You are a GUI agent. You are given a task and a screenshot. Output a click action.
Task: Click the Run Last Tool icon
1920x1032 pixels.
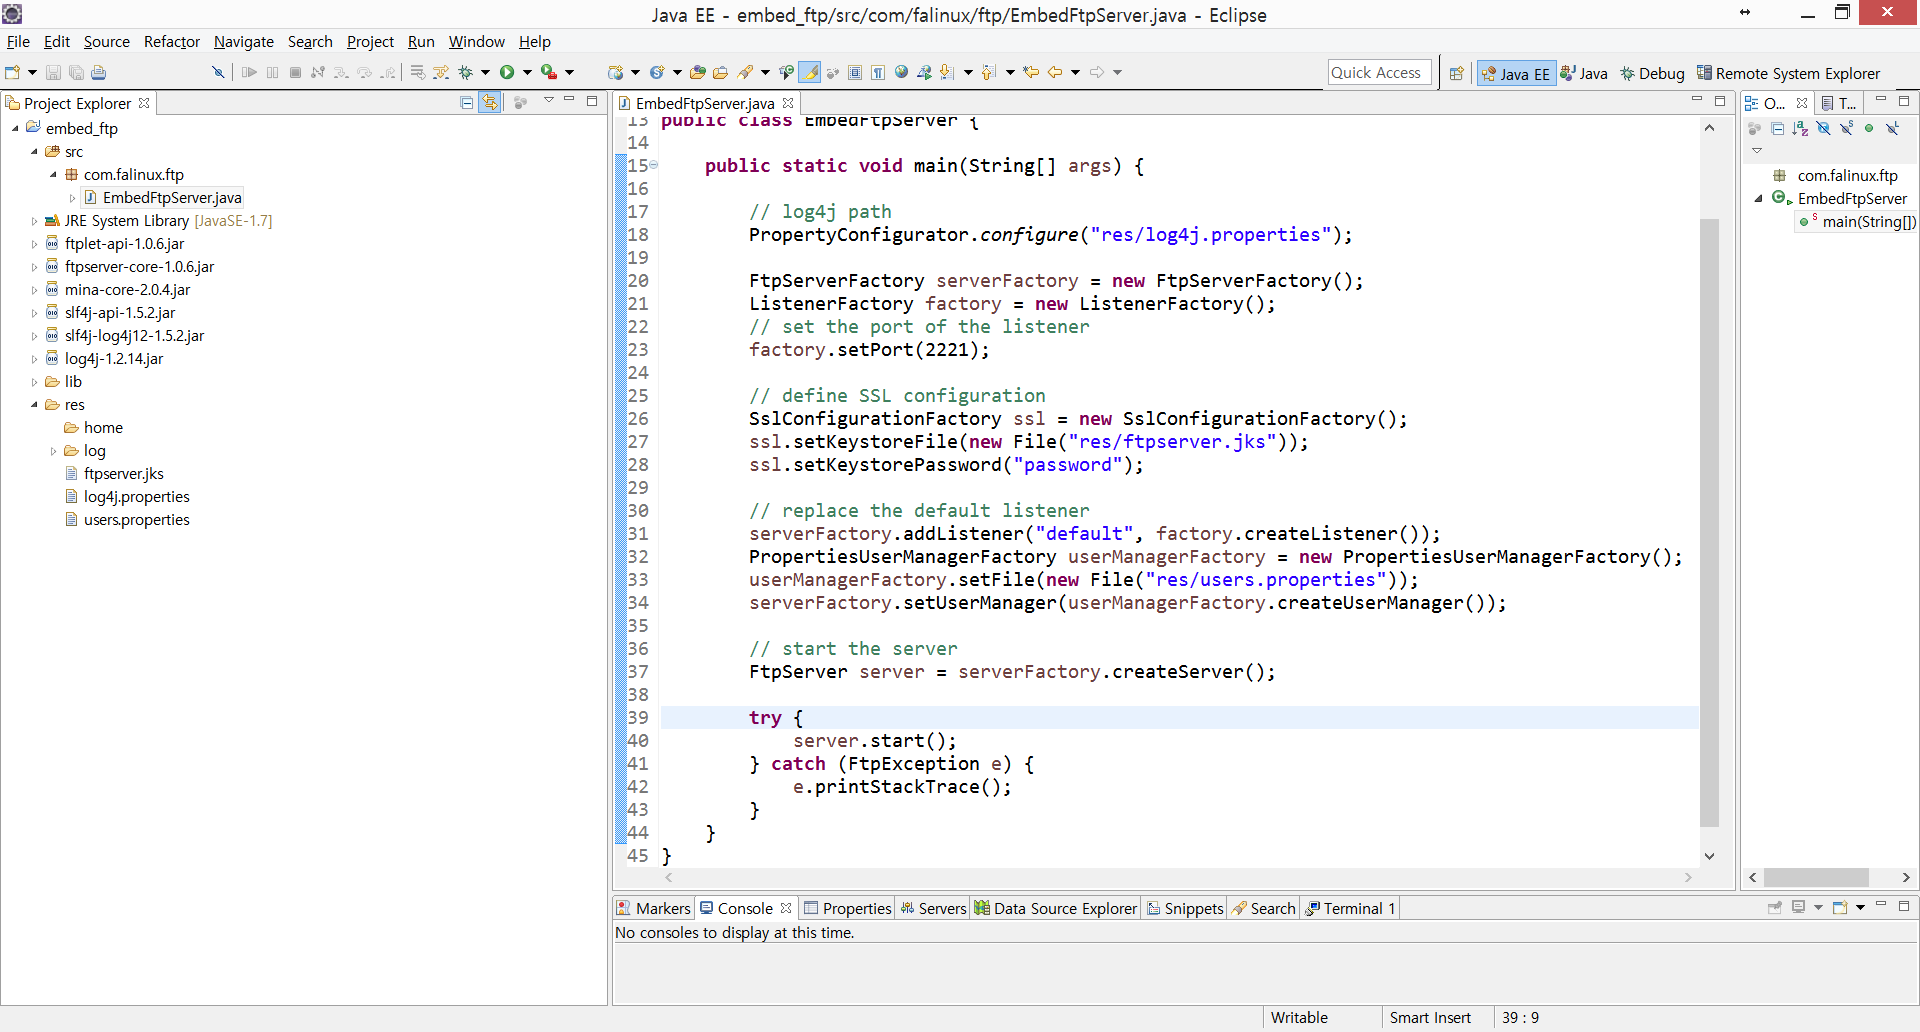(549, 72)
